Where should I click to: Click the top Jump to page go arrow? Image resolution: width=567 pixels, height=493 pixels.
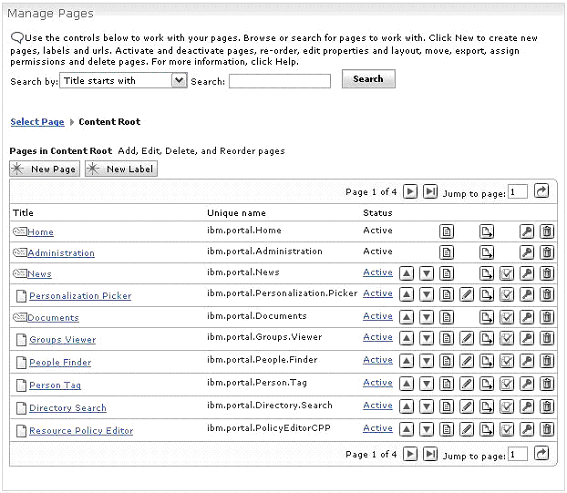tap(542, 191)
